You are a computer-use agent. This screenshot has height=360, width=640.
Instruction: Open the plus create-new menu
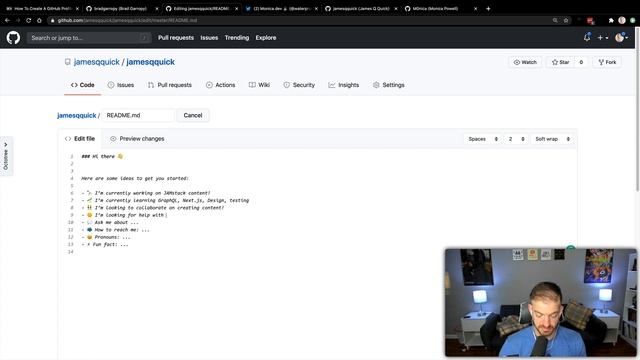pyautogui.click(x=602, y=38)
